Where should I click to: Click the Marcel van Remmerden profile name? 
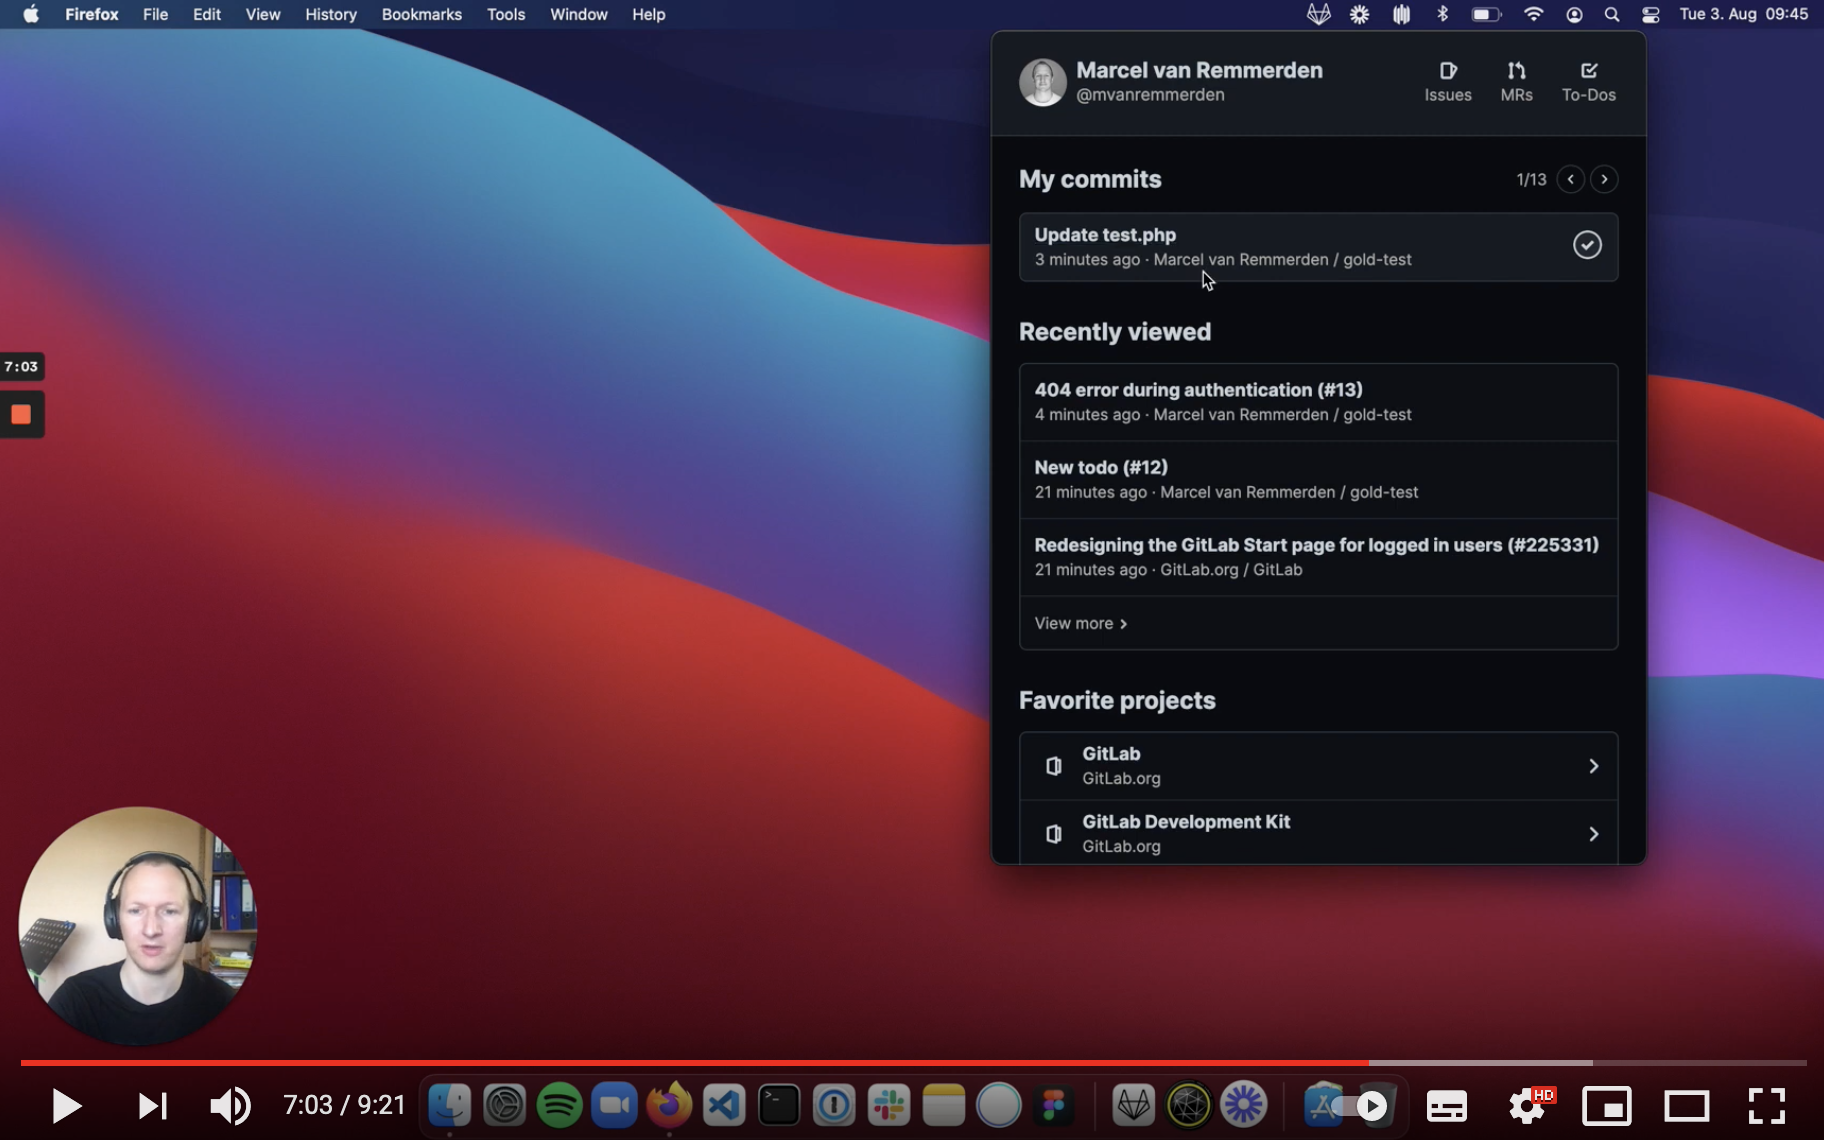[1199, 70]
